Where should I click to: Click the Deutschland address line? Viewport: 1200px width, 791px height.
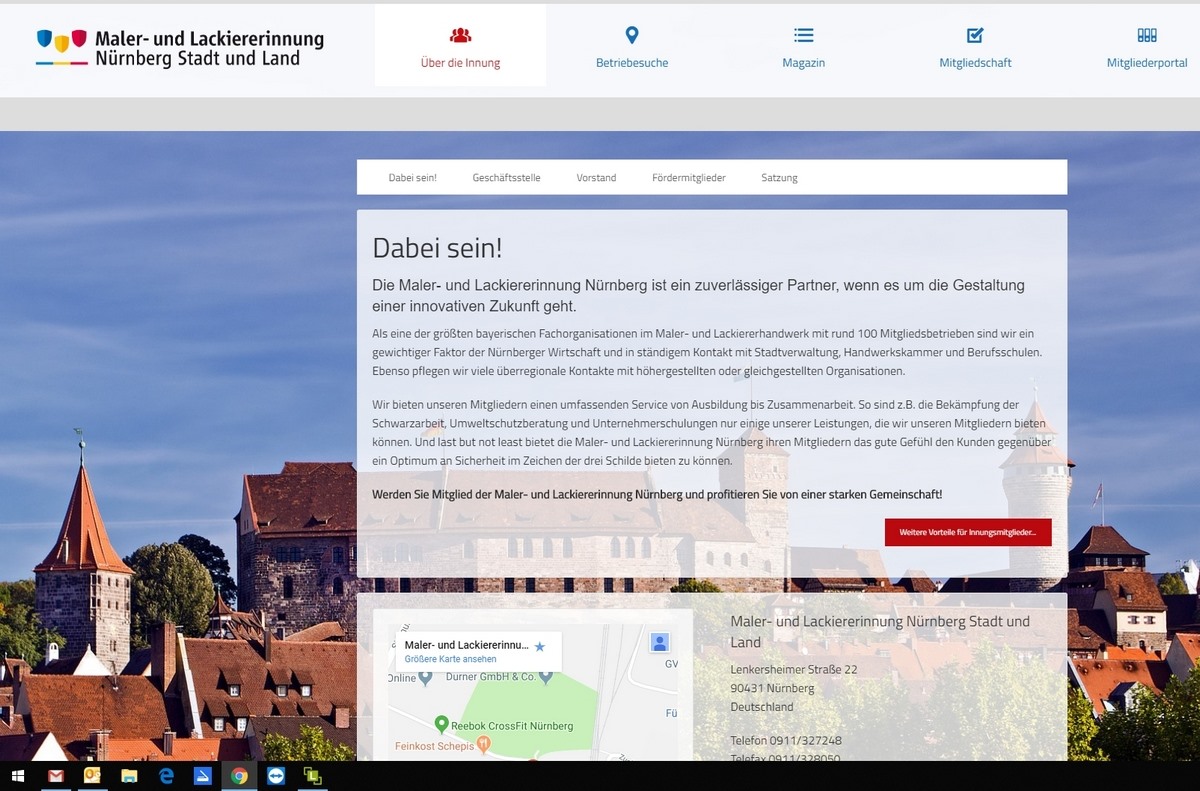762,707
